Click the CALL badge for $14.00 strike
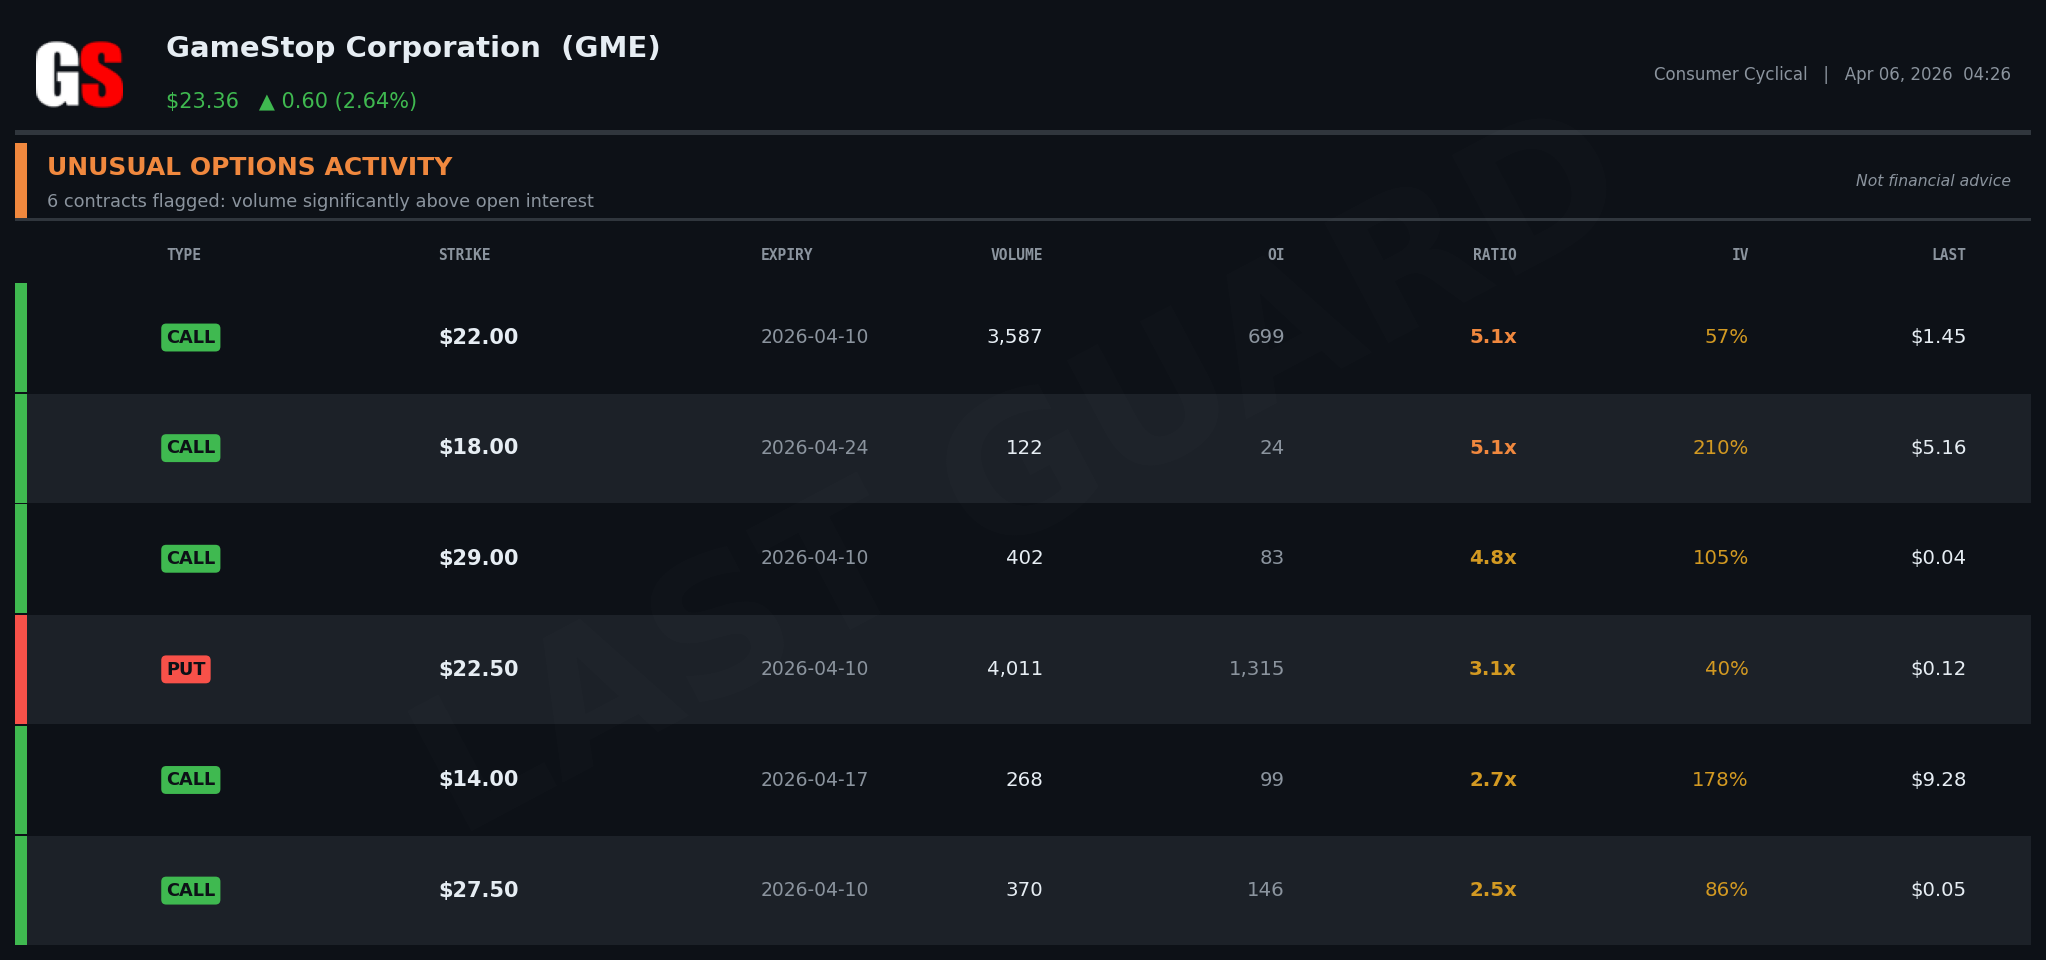This screenshot has width=2046, height=960. [190, 779]
